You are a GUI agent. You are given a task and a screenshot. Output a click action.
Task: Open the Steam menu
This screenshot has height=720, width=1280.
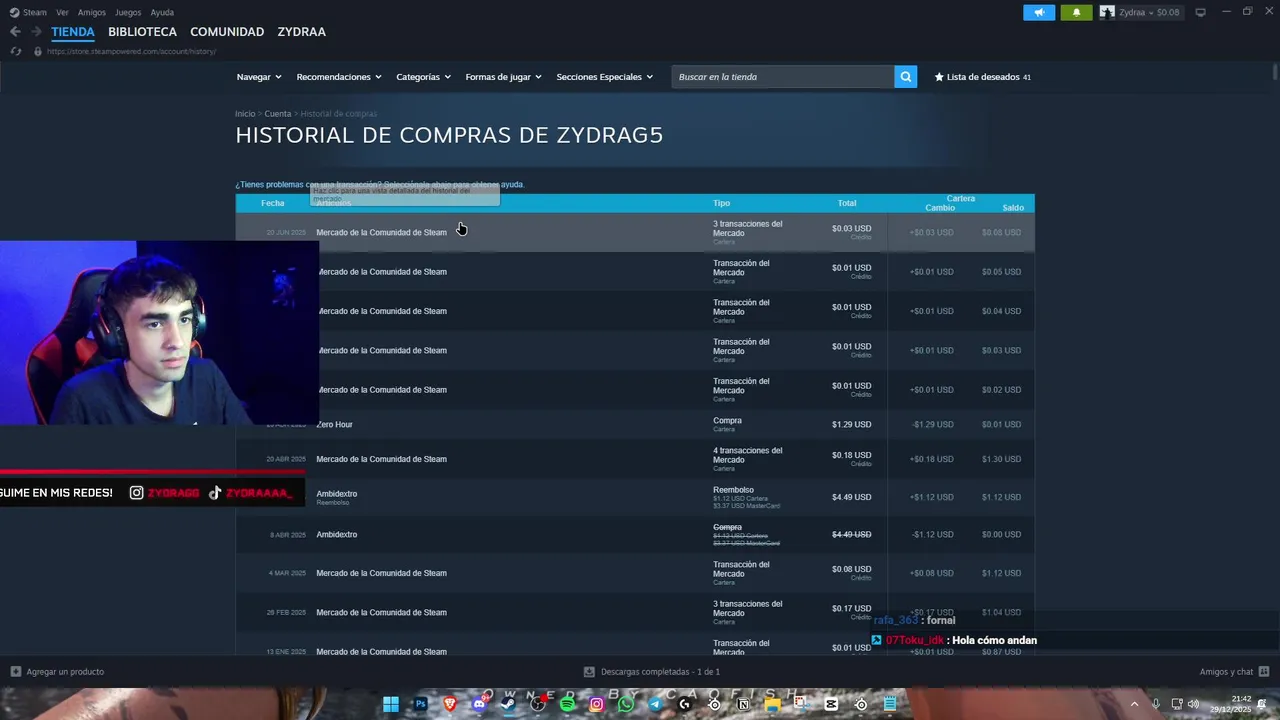point(29,12)
